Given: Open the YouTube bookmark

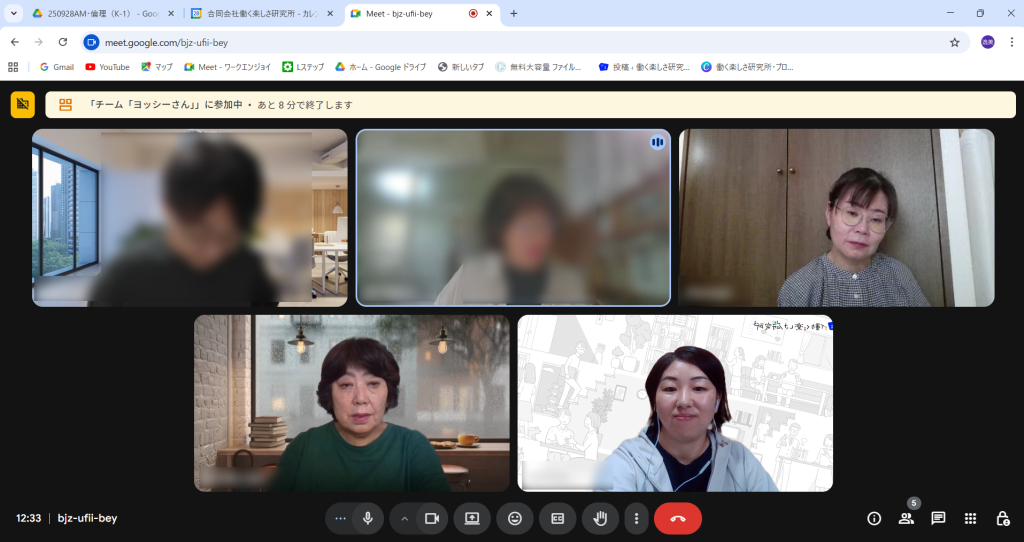Looking at the screenshot, I should click(x=108, y=67).
